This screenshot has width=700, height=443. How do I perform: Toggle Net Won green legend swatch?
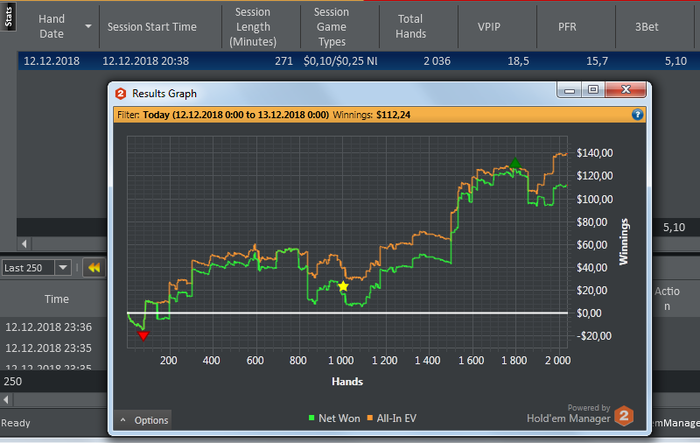pos(312,418)
